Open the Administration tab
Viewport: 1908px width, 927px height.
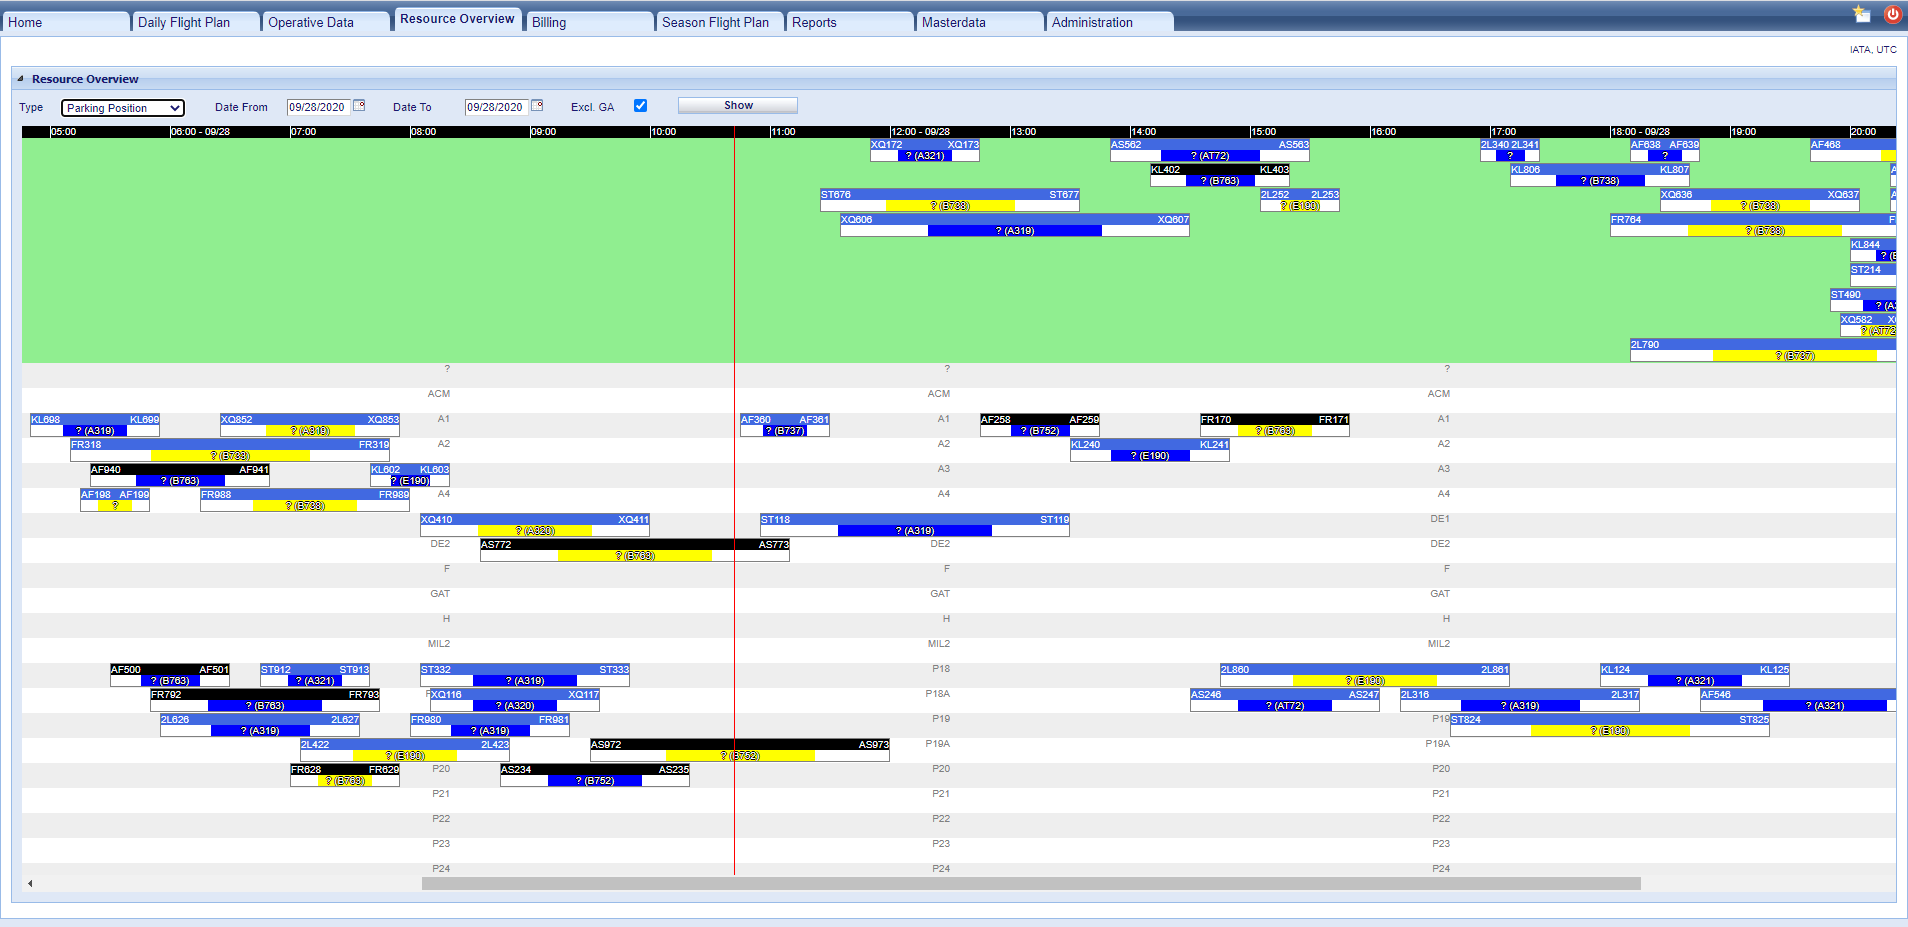pyautogui.click(x=1110, y=22)
